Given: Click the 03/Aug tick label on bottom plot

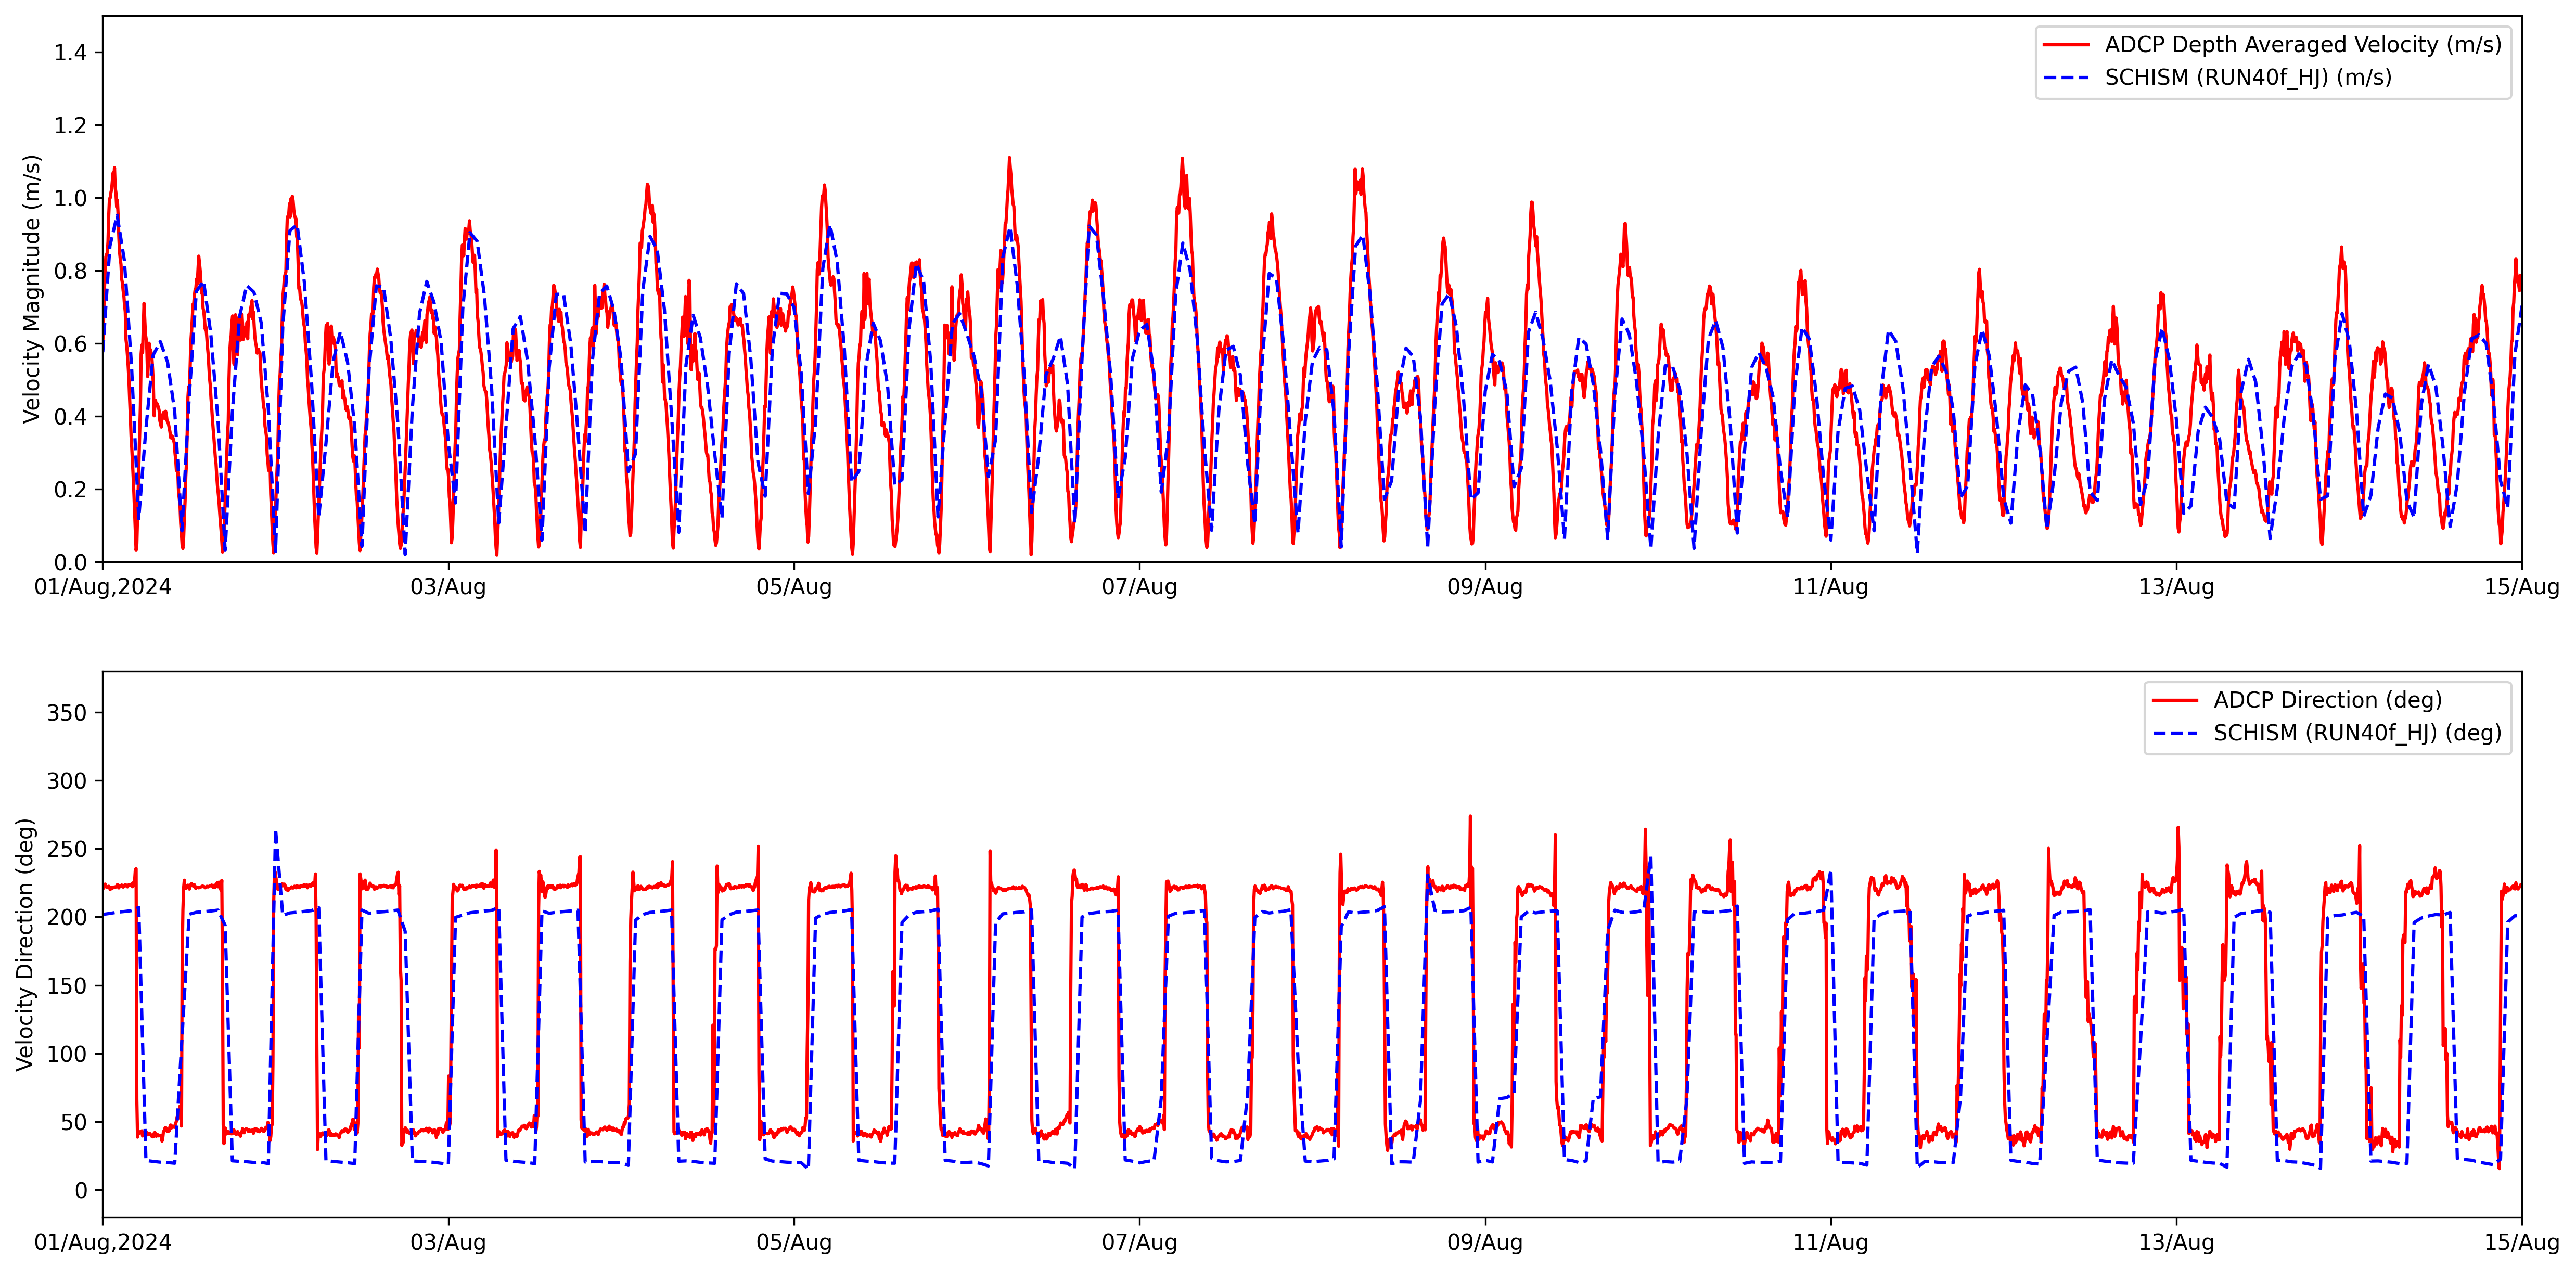Looking at the screenshot, I should coord(448,1243).
